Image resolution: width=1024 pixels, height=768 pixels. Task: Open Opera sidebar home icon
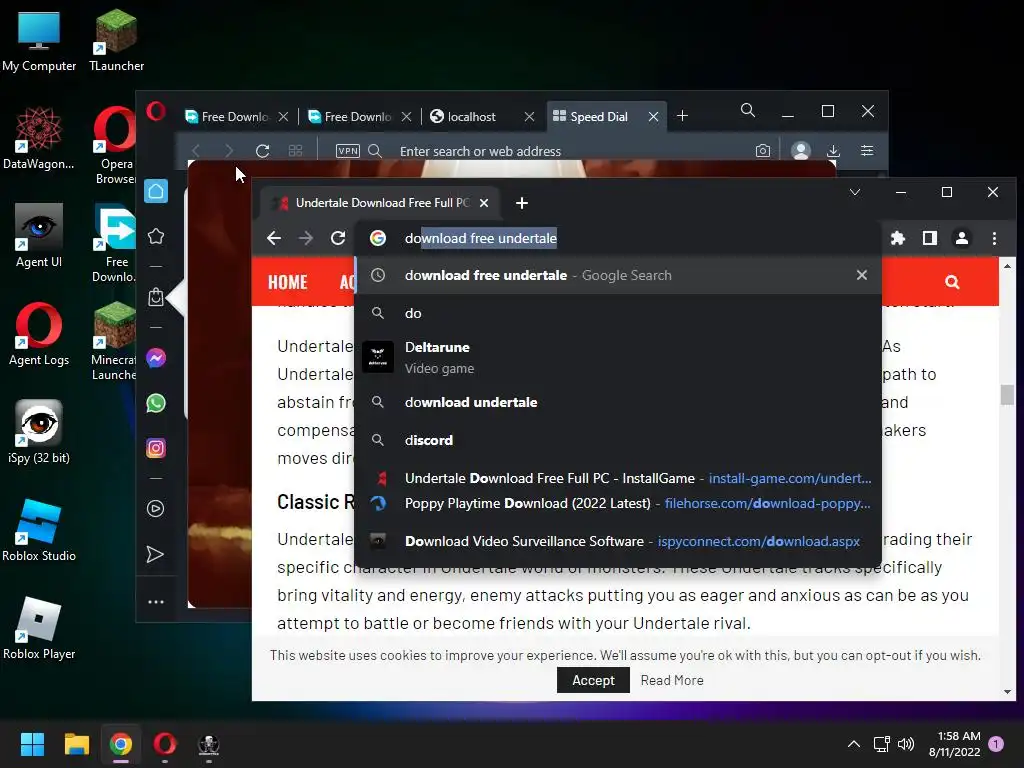pos(156,191)
